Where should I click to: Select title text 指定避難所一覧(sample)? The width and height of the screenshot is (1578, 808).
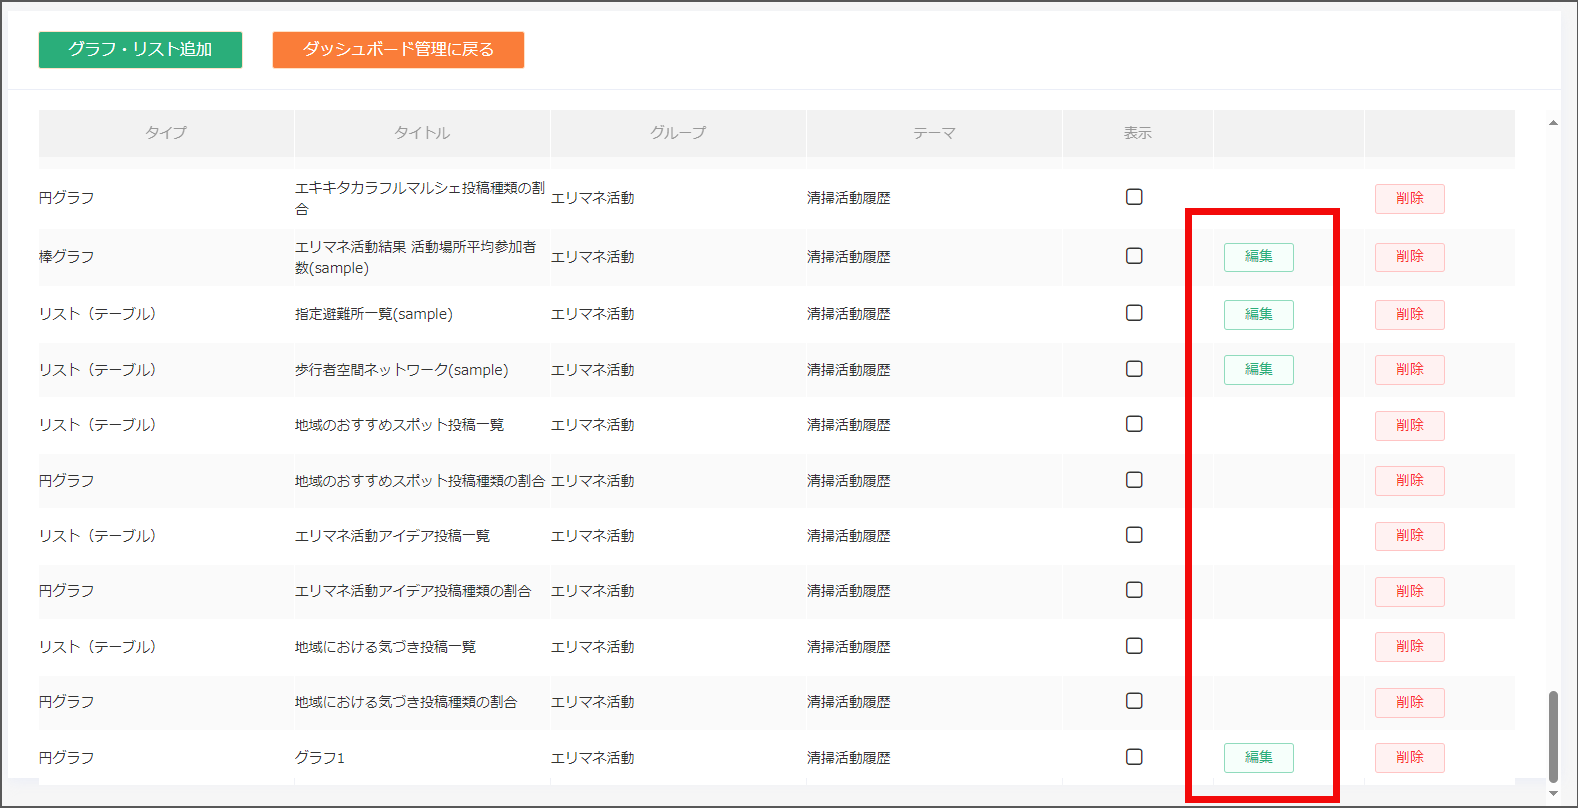coord(374,314)
